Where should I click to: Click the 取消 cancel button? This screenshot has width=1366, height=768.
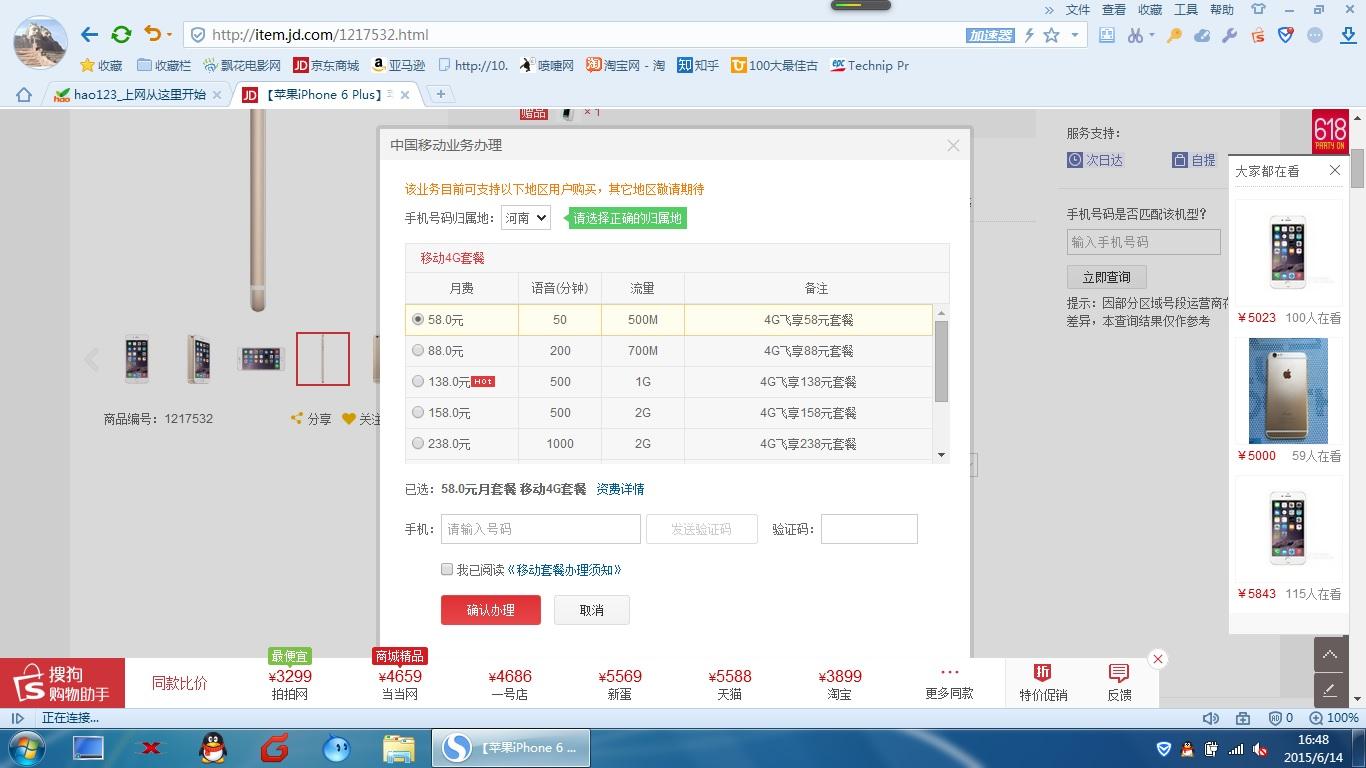point(592,610)
